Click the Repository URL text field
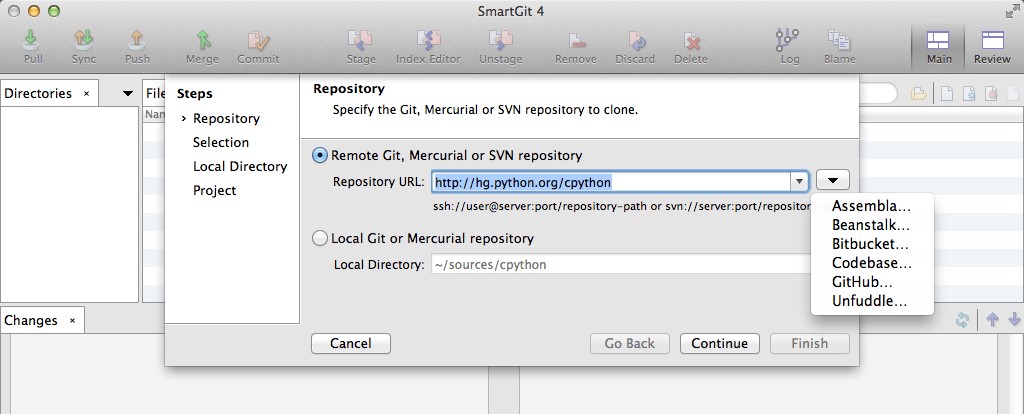Viewport: 1024px width, 414px height. click(610, 182)
